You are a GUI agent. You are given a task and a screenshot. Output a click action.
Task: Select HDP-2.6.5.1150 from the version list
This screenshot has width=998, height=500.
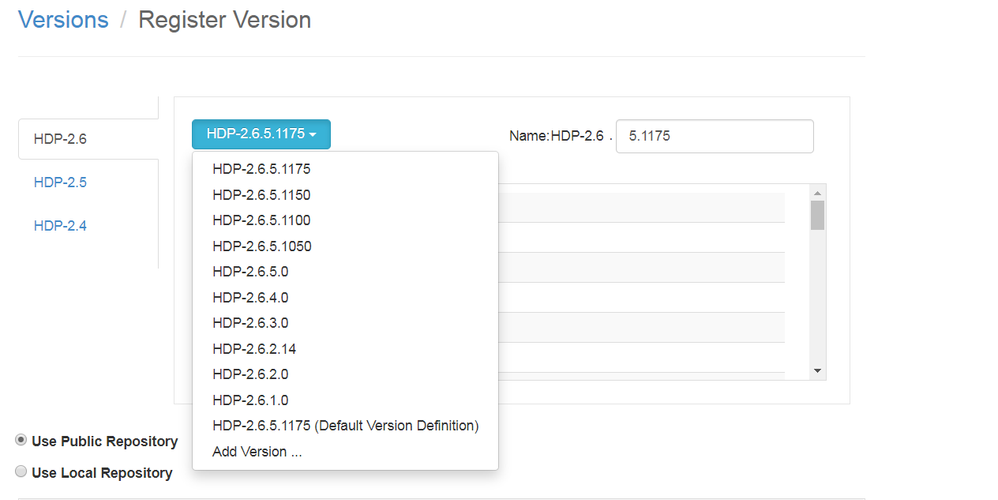[x=261, y=195]
